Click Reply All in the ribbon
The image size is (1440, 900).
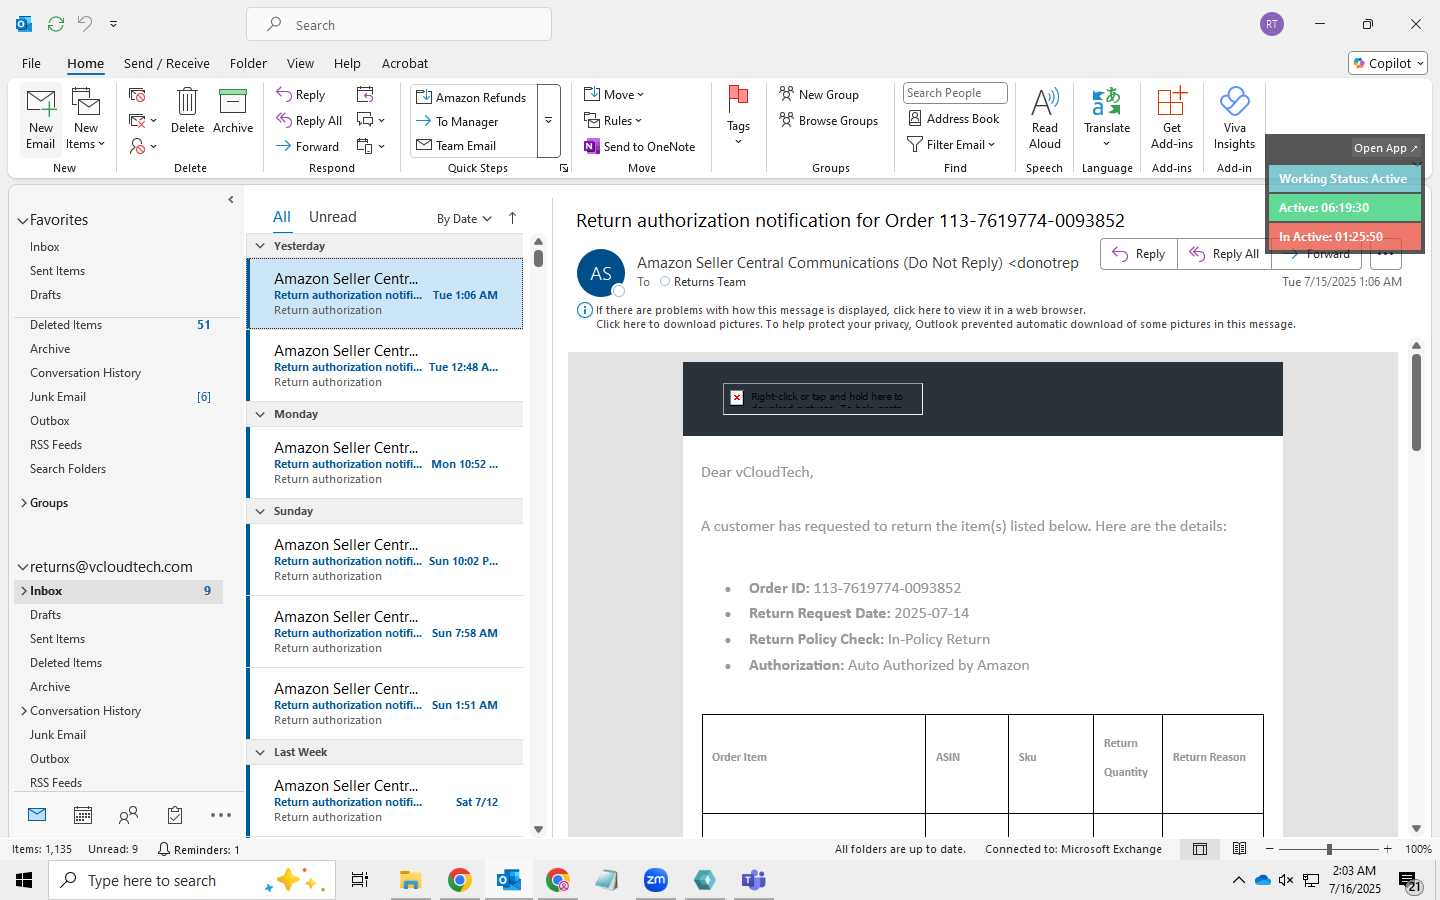click(x=310, y=120)
